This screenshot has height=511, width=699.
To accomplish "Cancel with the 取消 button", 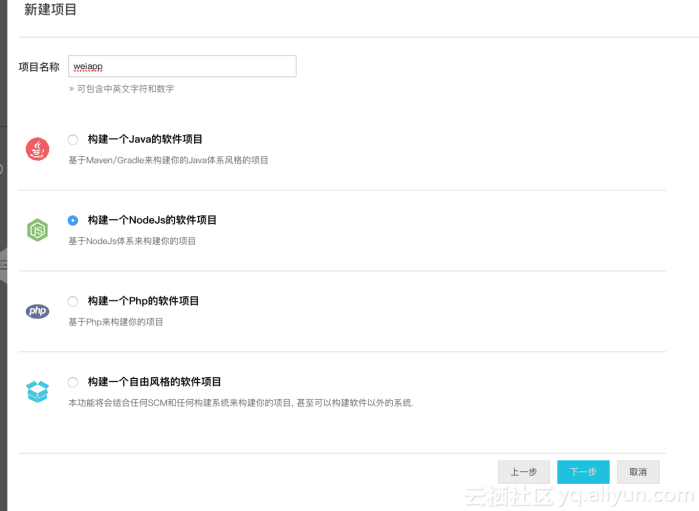I will pos(638,472).
